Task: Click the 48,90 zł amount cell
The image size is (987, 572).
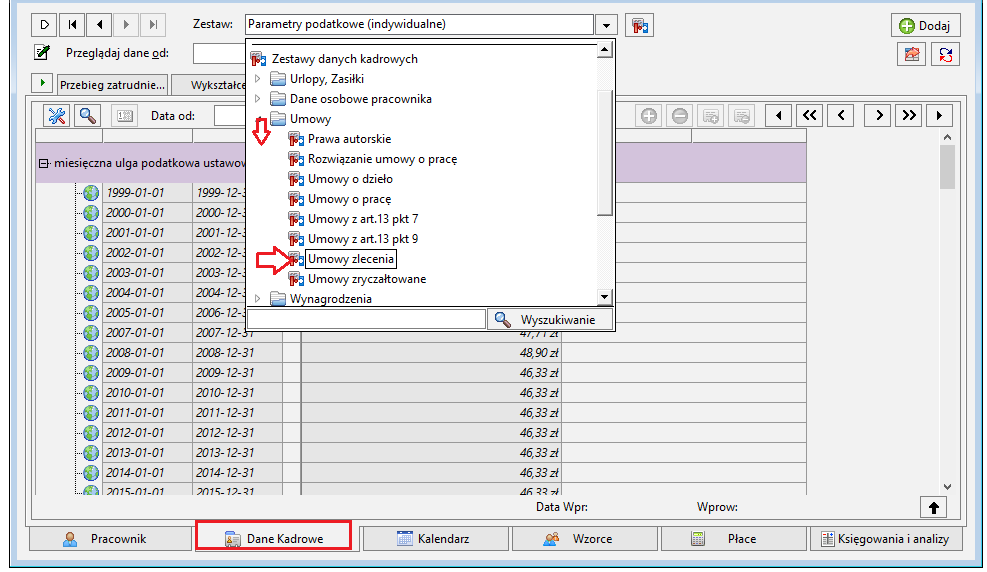Action: click(x=431, y=352)
